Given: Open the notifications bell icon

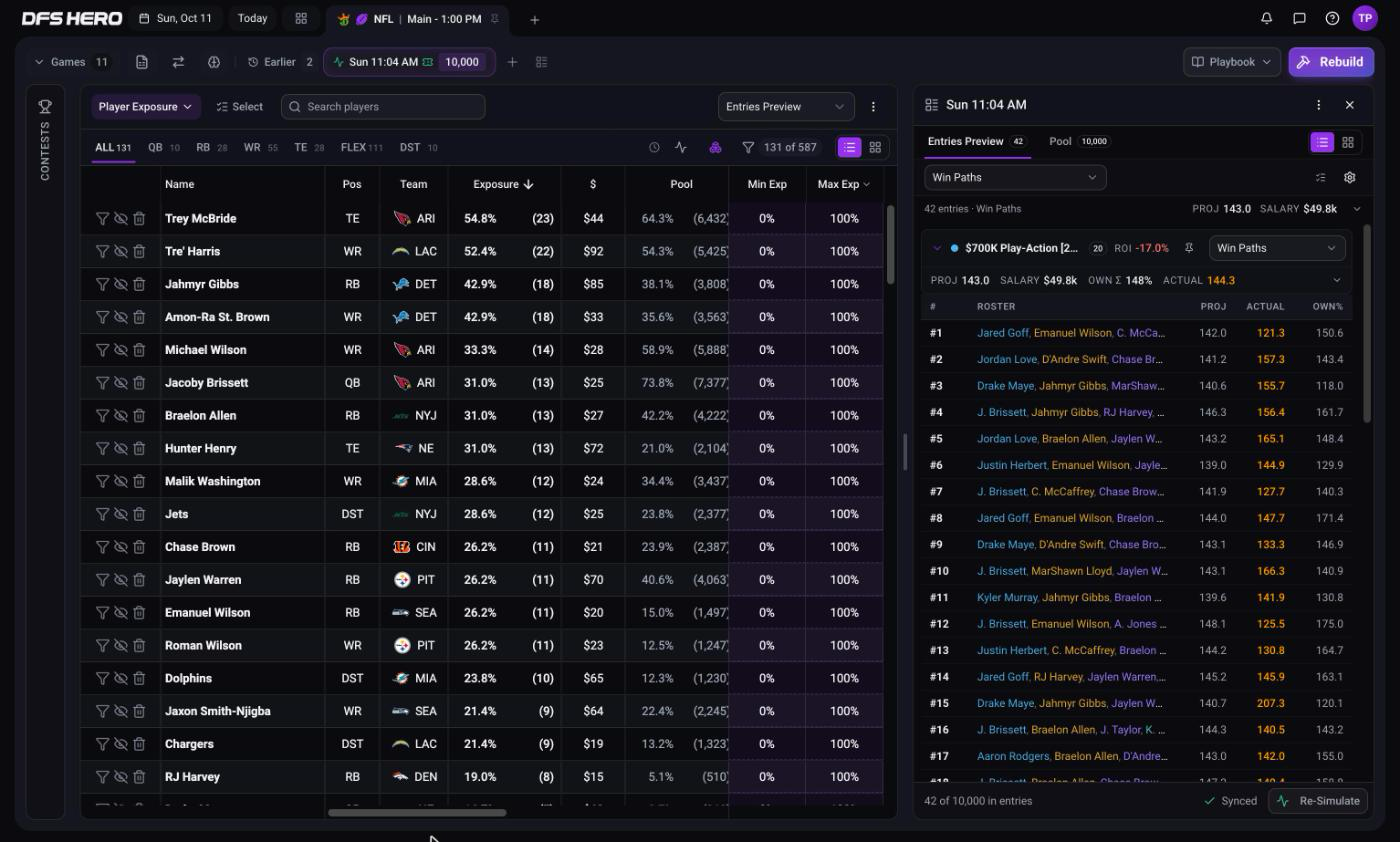Looking at the screenshot, I should coord(1267,18).
